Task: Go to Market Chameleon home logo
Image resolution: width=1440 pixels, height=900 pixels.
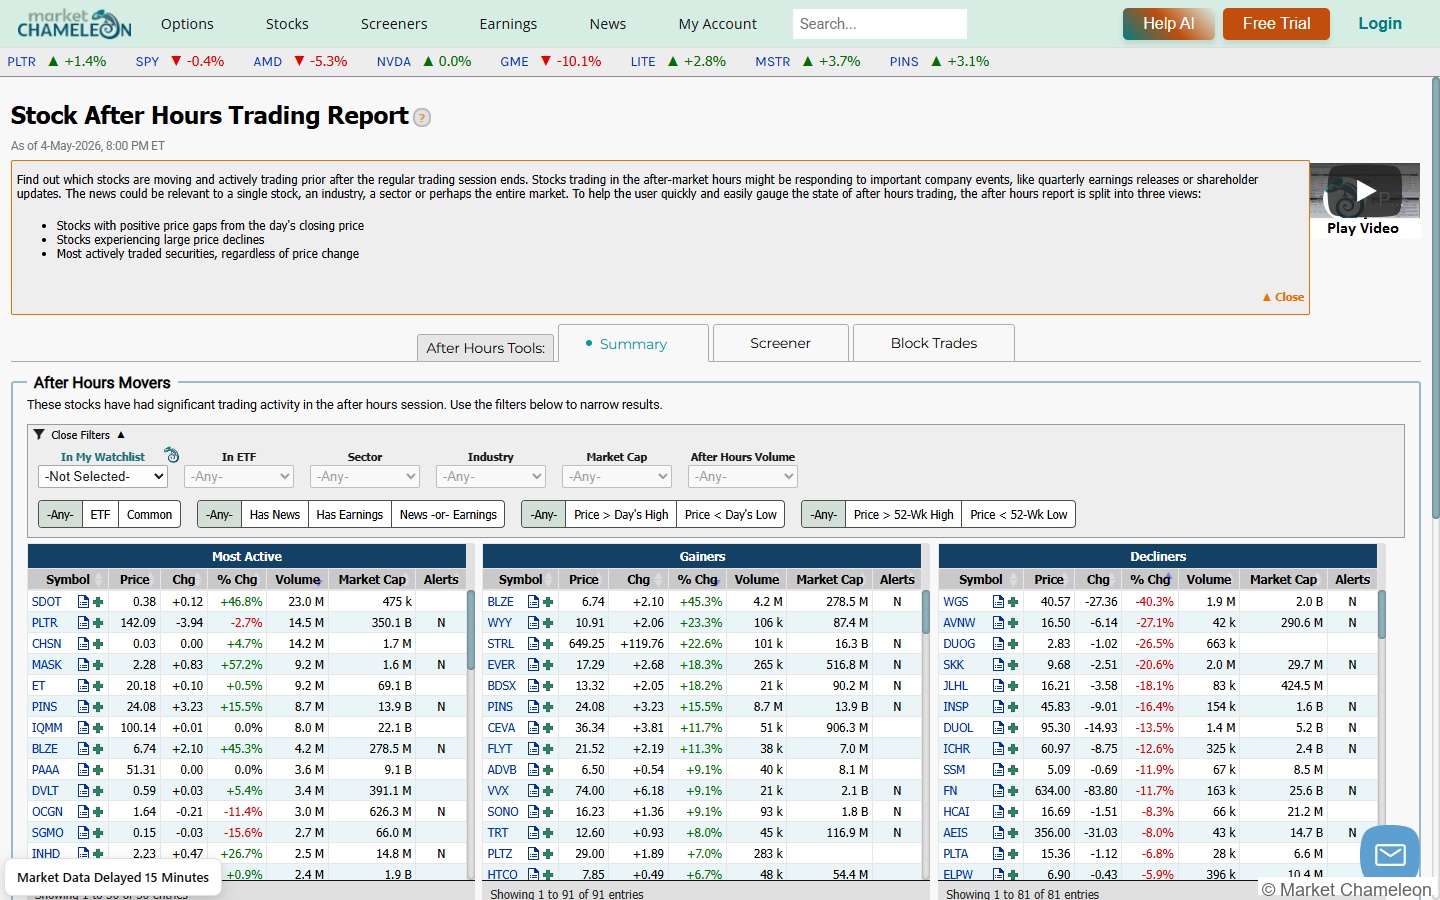Action: pyautogui.click(x=74, y=23)
